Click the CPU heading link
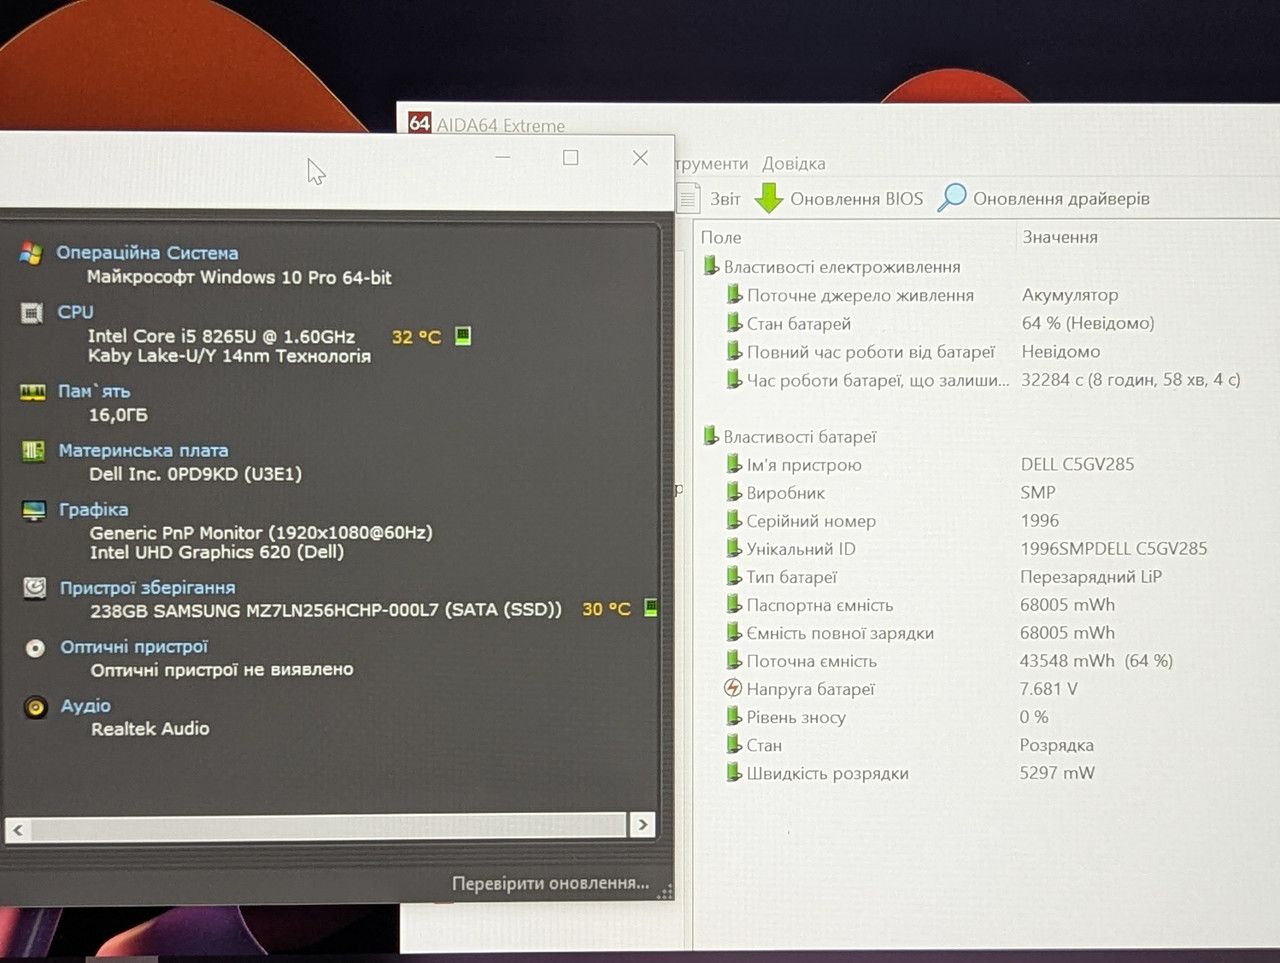 pyautogui.click(x=75, y=312)
